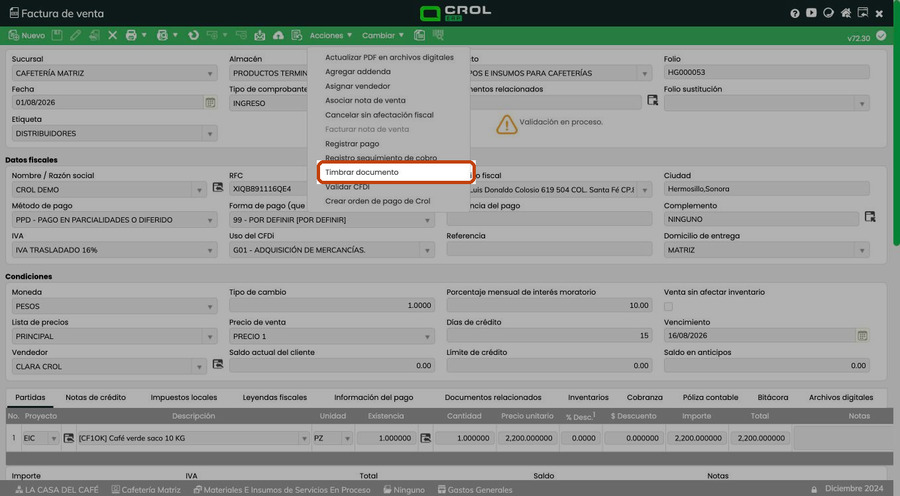Image resolution: width=900 pixels, height=496 pixels.
Task: Select Registrar pago menu entry
Action: (x=352, y=144)
